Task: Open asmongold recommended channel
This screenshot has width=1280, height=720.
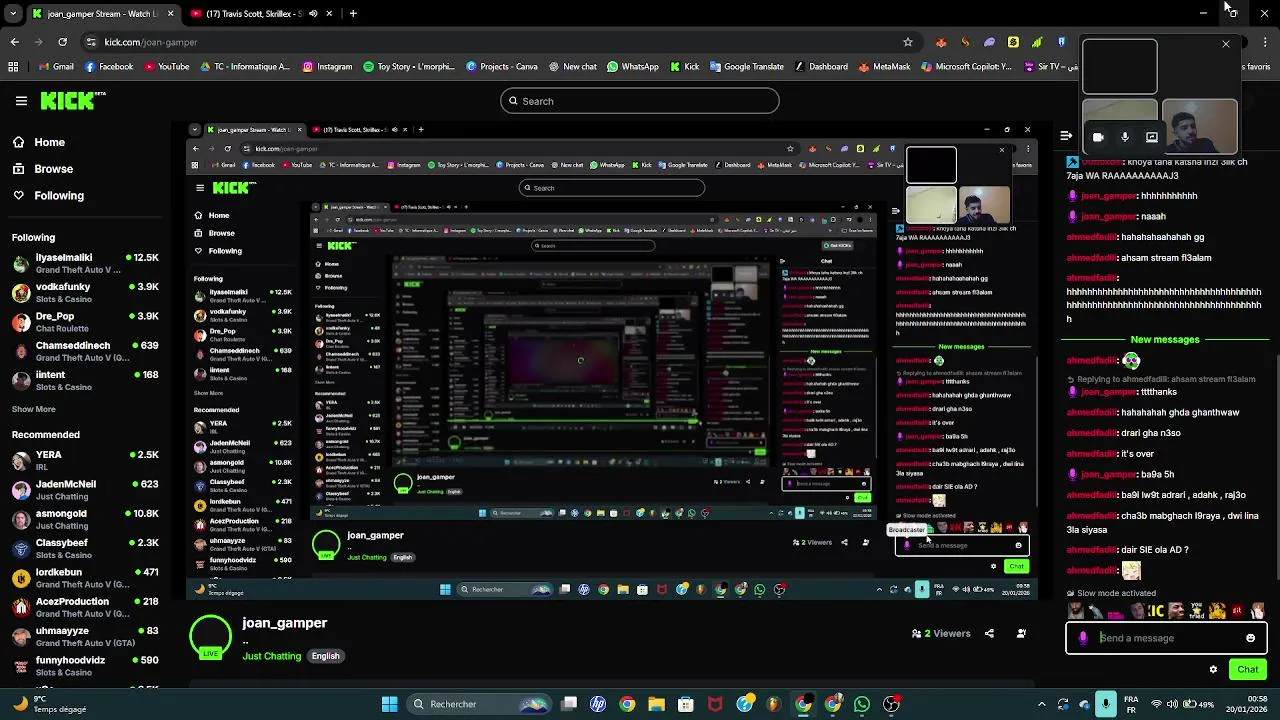Action: tap(85, 519)
